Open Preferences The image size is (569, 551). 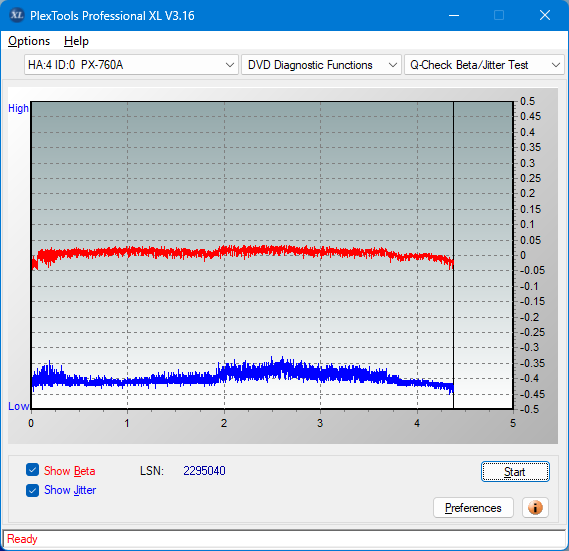point(473,507)
